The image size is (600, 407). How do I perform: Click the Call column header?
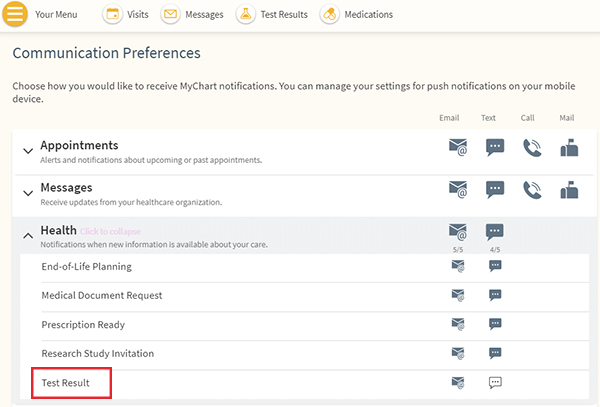527,118
